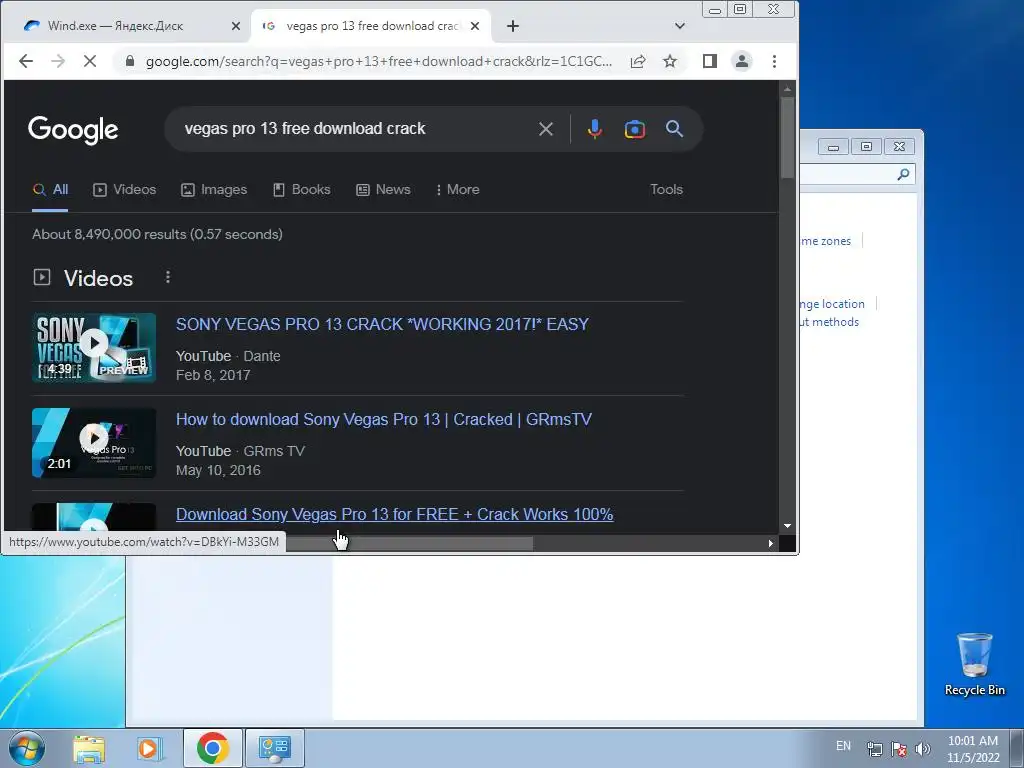The image size is (1024, 768).
Task: Play the 4:39 Sony Vegas video thumbnail
Action: point(94,347)
